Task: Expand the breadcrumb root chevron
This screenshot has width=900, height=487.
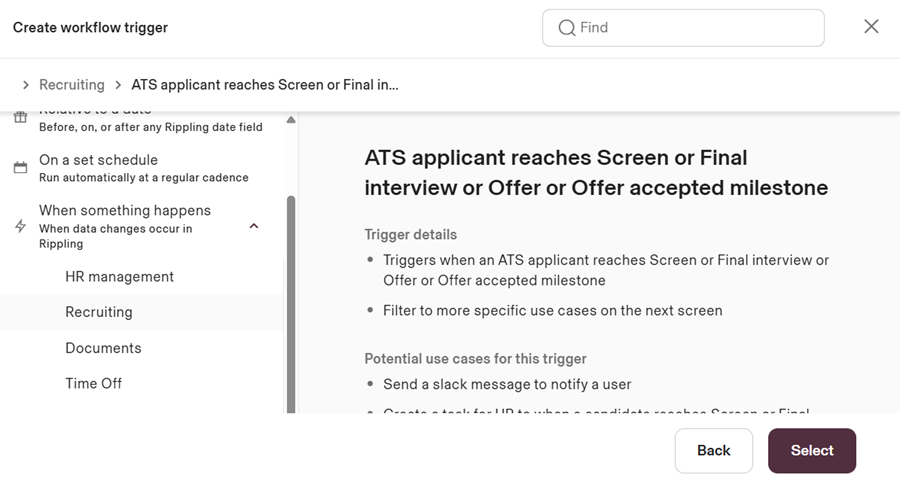Action: pyautogui.click(x=25, y=85)
